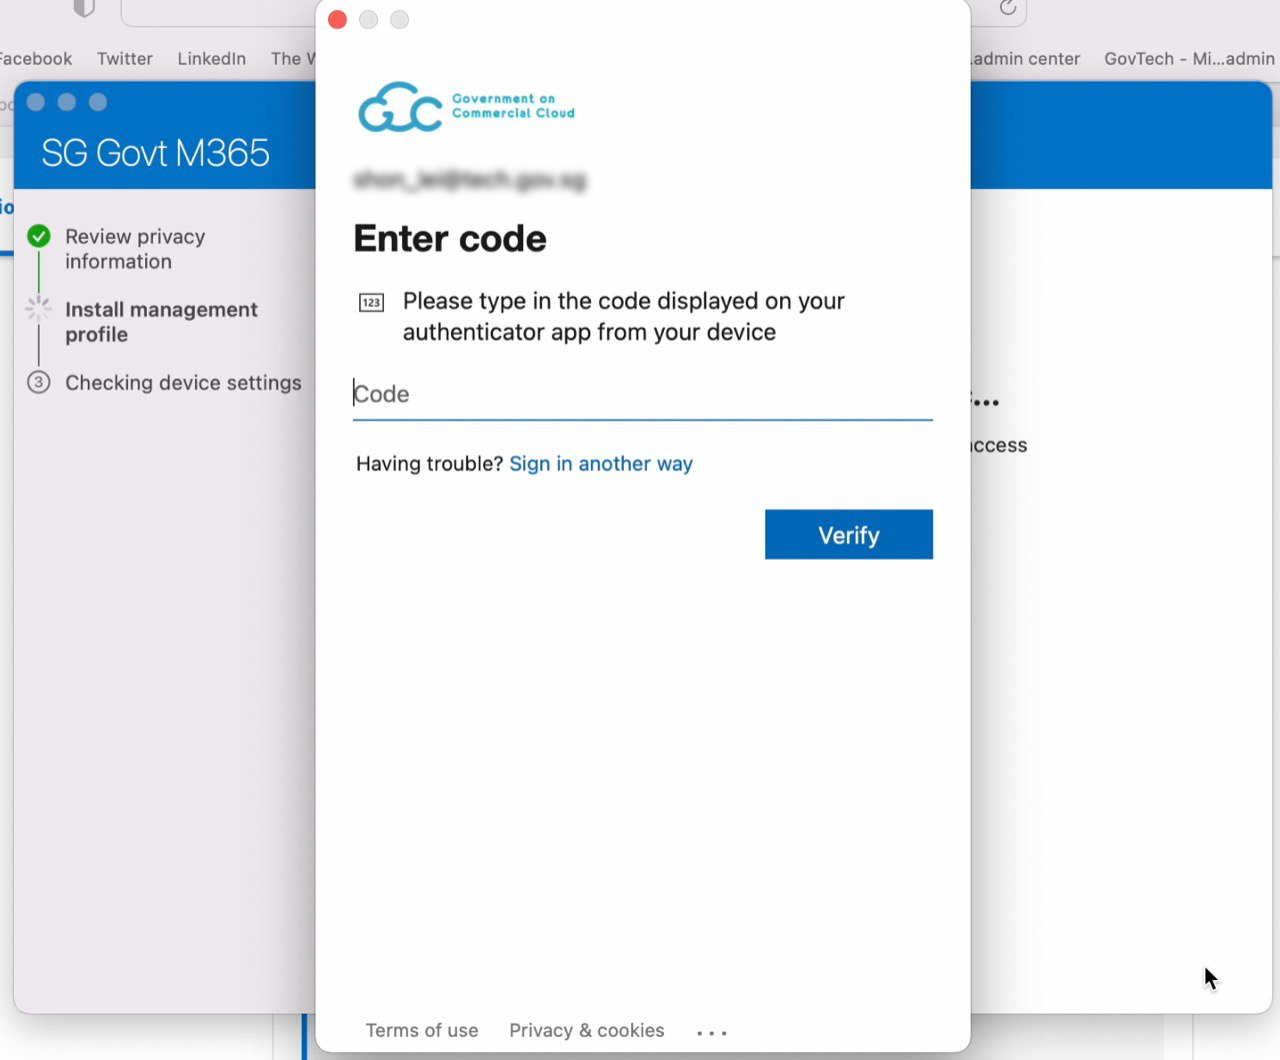Image resolution: width=1280 pixels, height=1060 pixels.
Task: Choose the Sign in another way link
Action: click(600, 464)
